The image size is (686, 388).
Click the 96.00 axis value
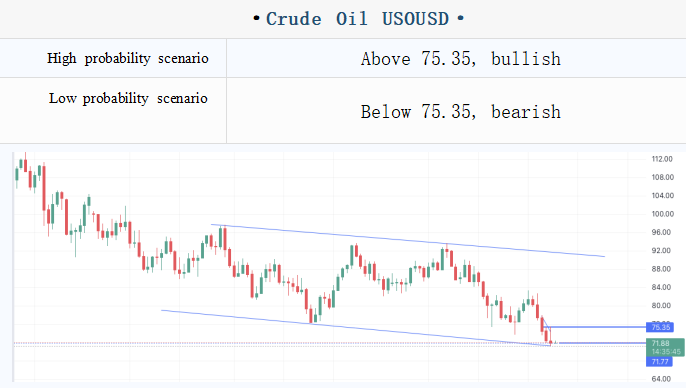click(x=661, y=232)
